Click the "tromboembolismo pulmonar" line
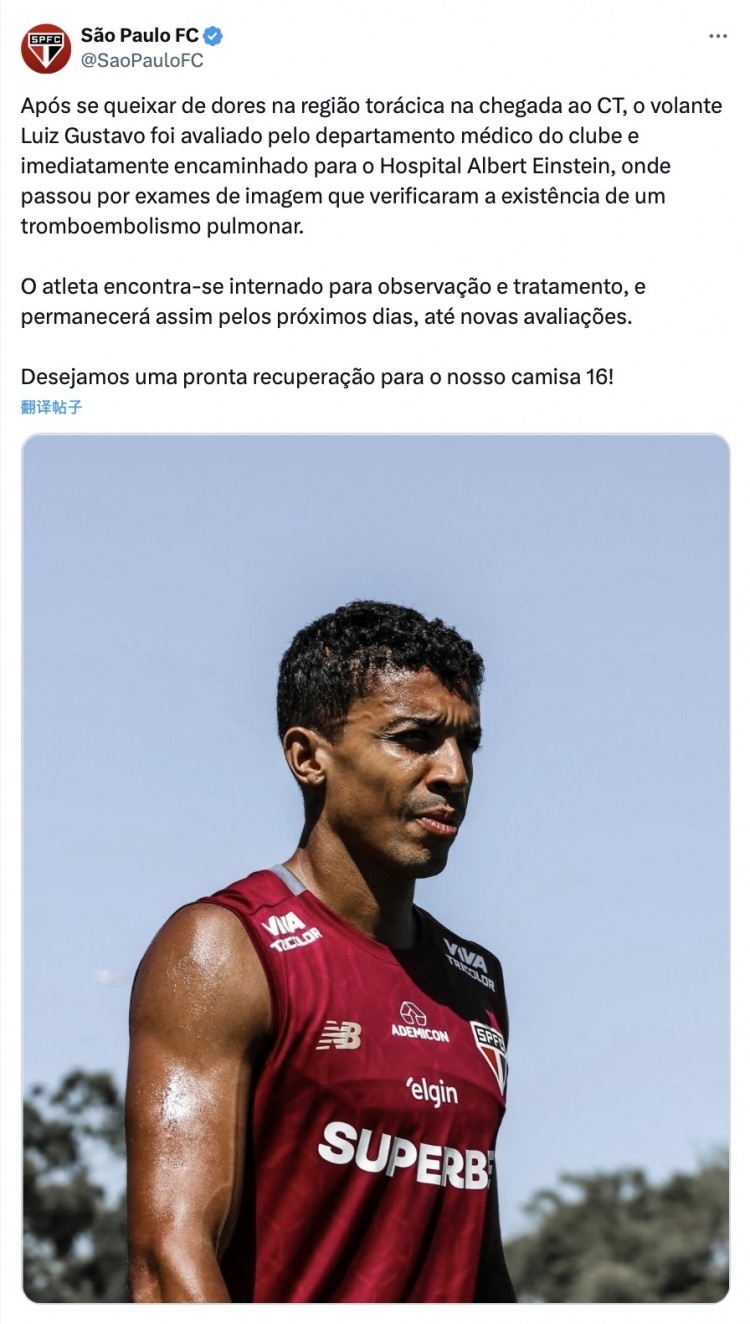This screenshot has height=1324, width=750. pyautogui.click(x=161, y=226)
